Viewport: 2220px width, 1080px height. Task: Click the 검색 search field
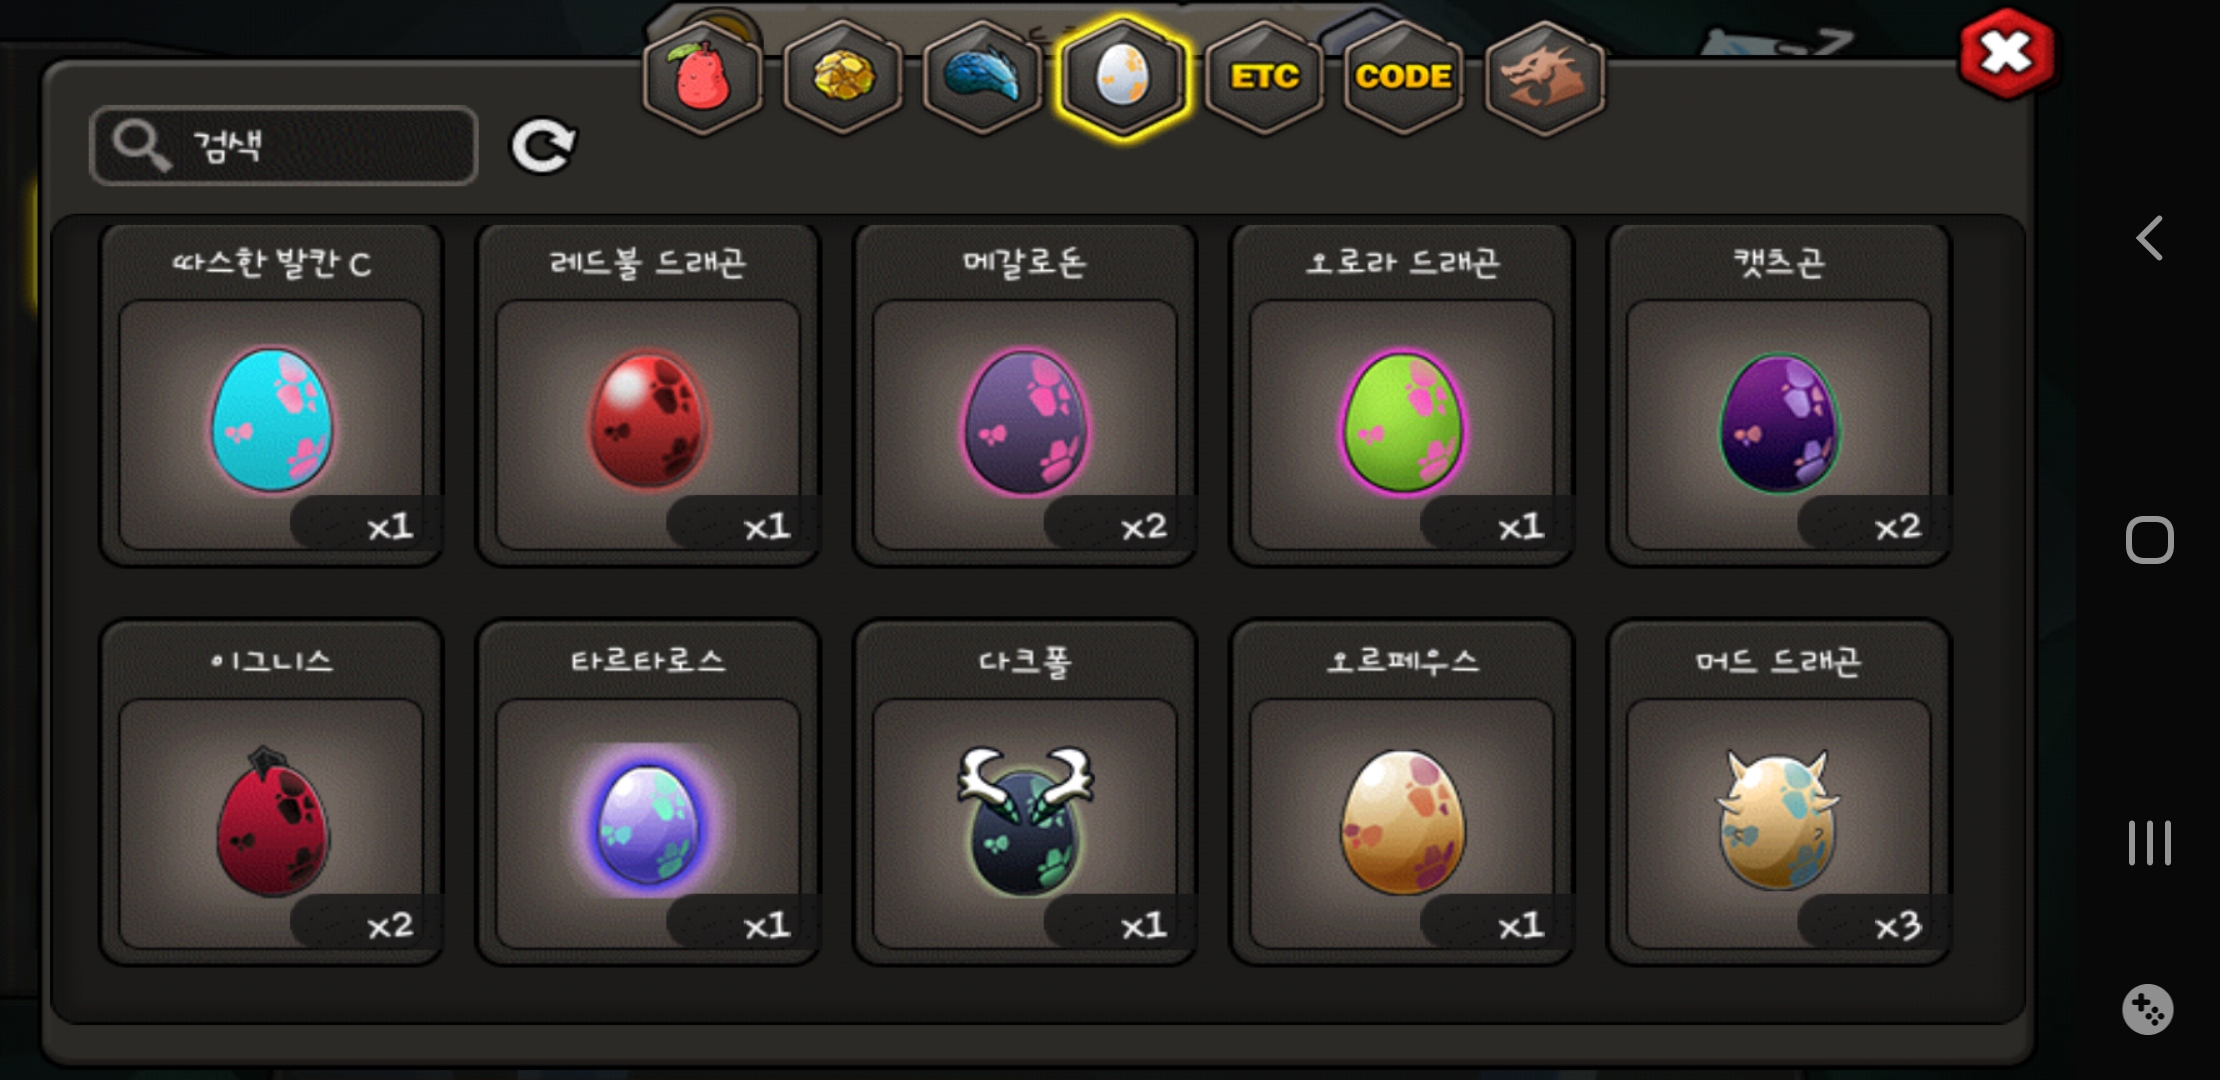tap(284, 146)
